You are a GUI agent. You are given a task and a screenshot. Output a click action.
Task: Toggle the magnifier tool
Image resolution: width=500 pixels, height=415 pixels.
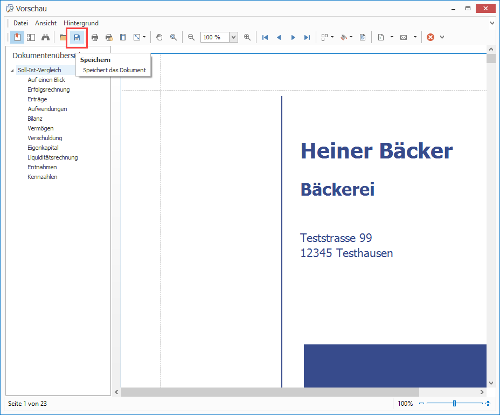(x=173, y=37)
